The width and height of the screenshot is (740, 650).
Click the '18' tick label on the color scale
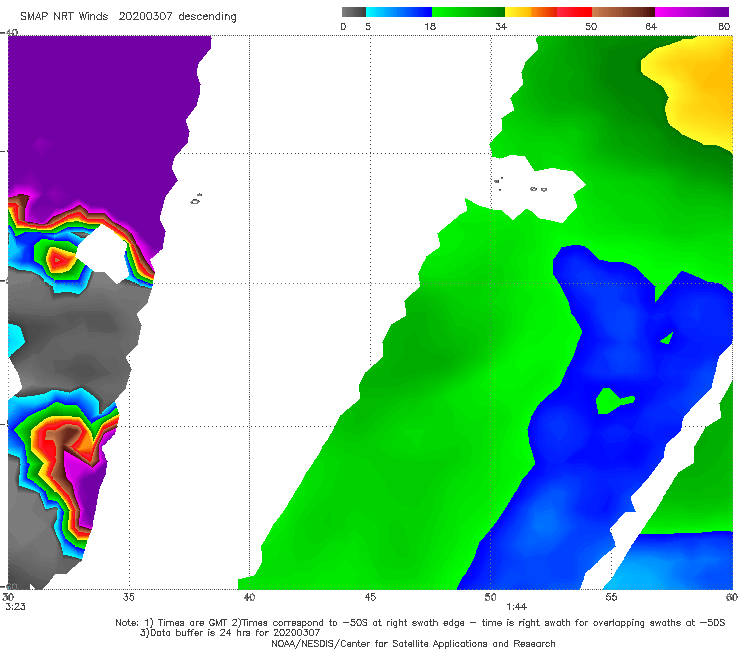pos(430,27)
